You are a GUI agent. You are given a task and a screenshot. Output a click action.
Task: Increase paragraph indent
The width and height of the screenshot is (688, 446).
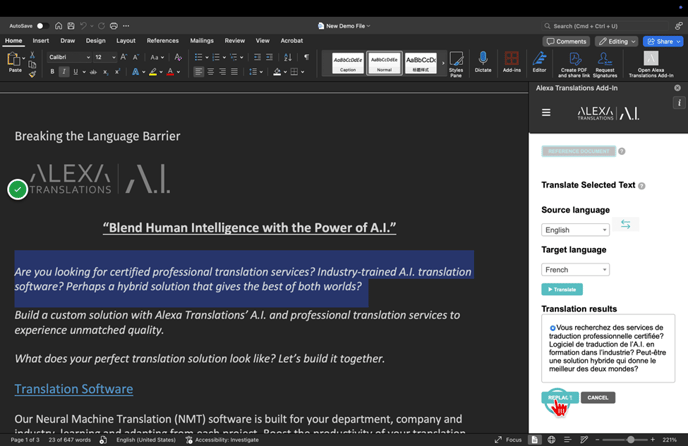click(x=269, y=57)
